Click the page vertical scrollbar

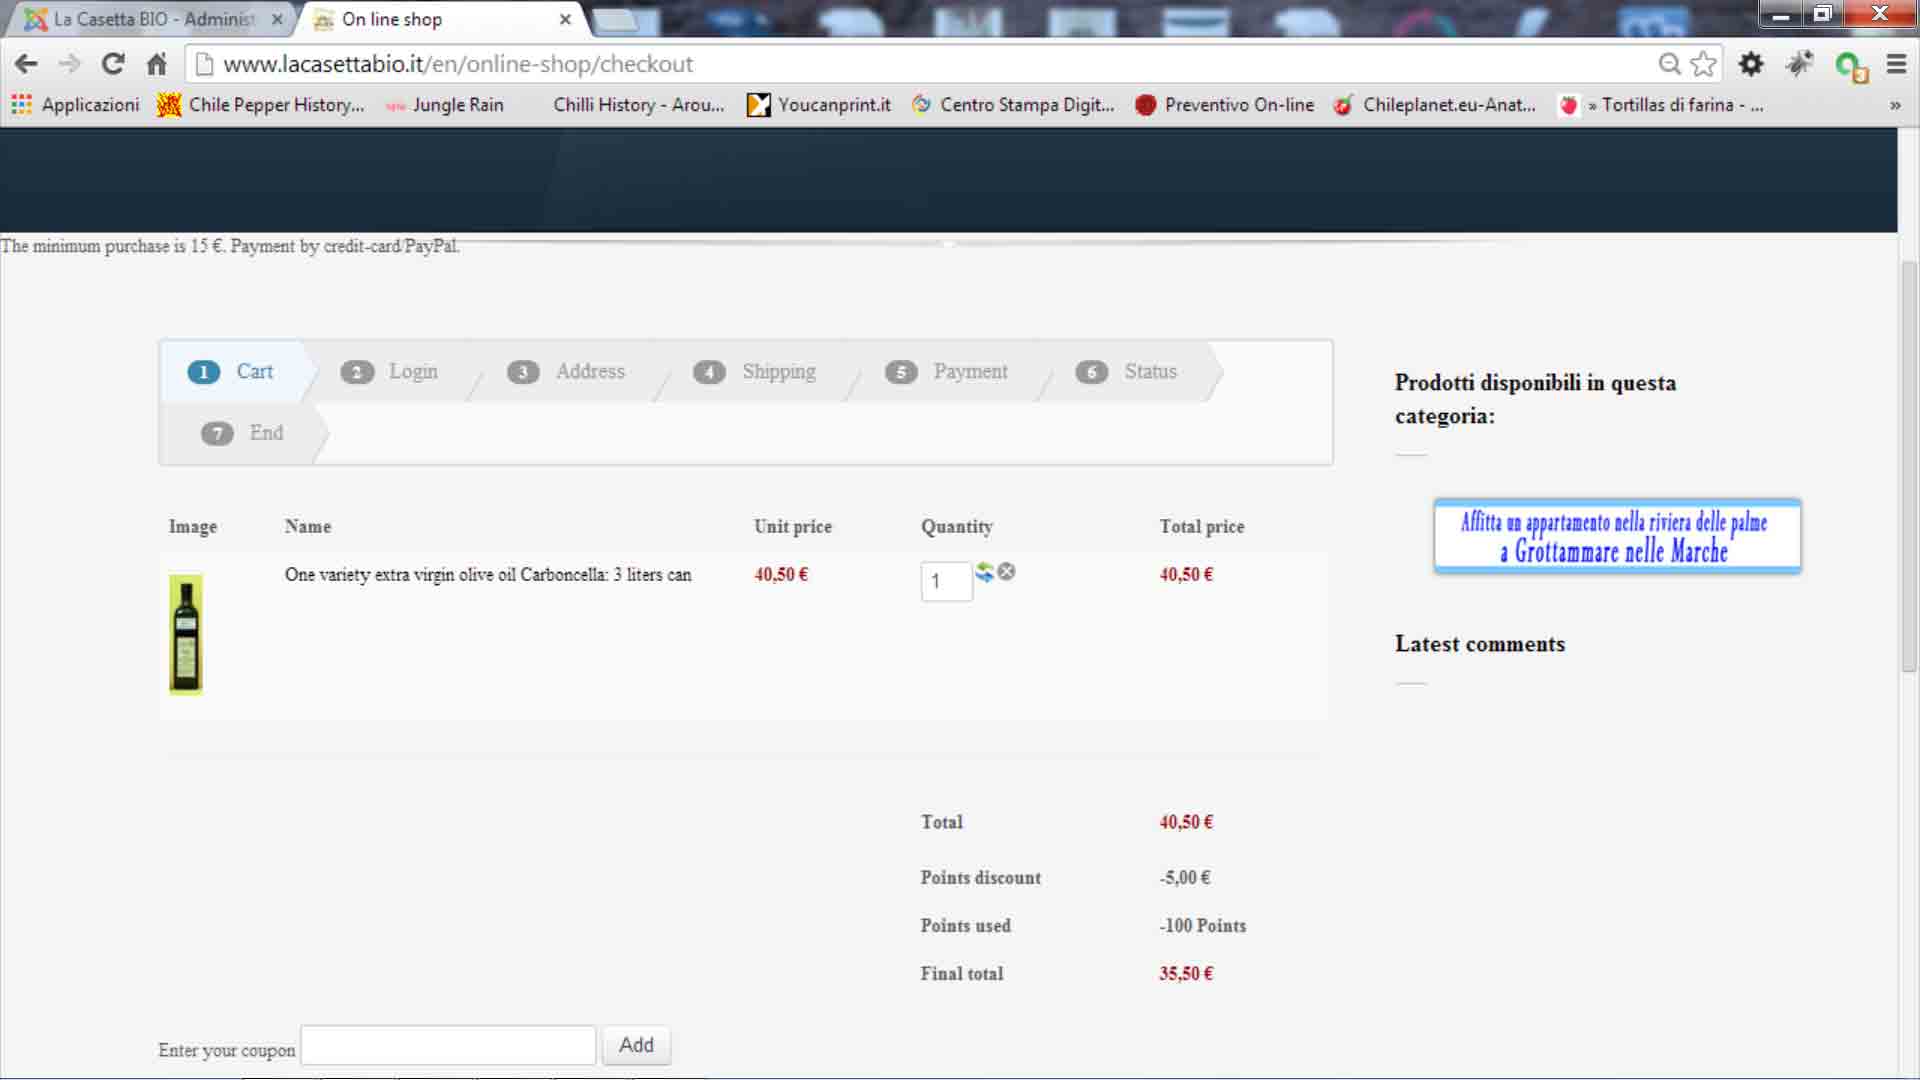[1908, 466]
